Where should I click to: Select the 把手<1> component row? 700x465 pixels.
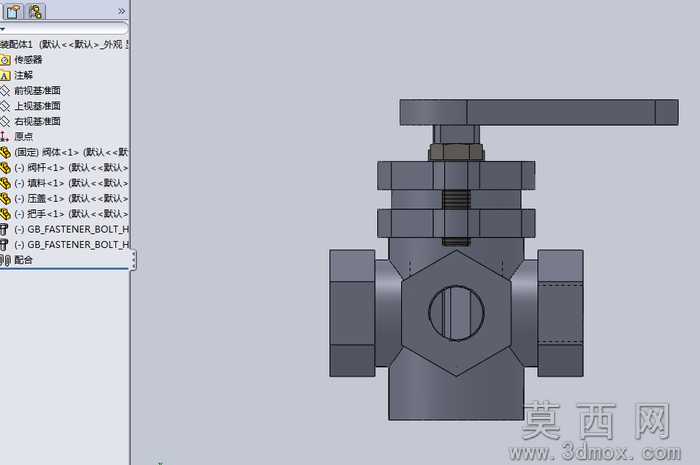click(x=64, y=214)
